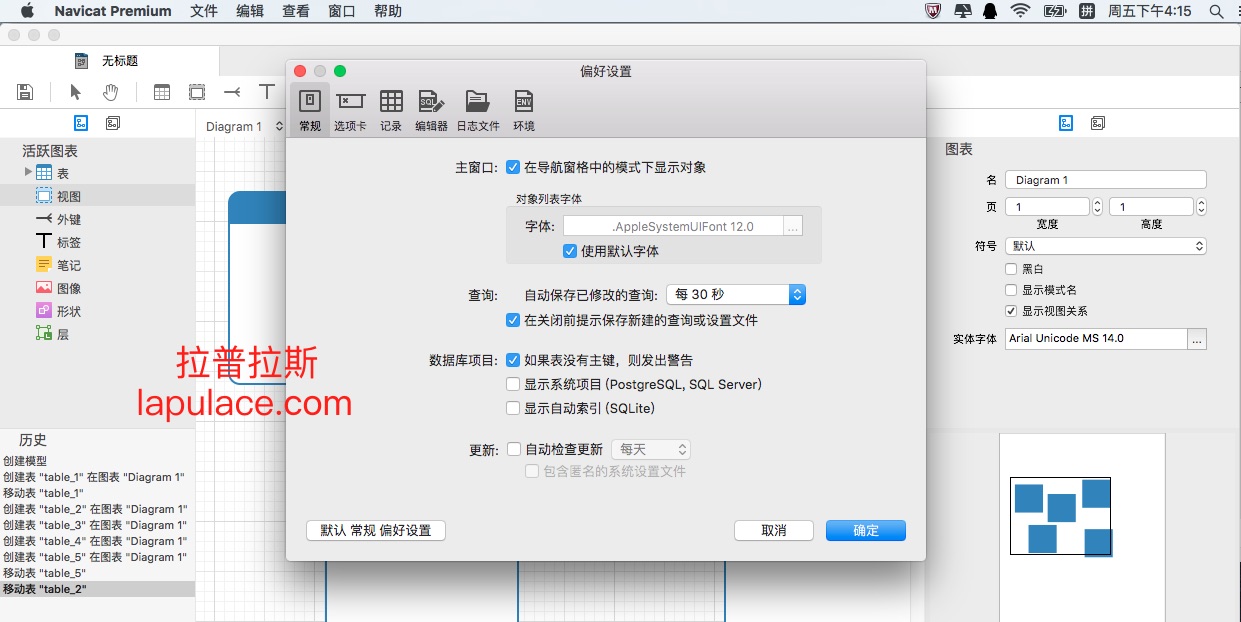Viewport: 1241px width, 622px height.
Task: Toggle warn if table has no primary key
Action: coord(513,360)
